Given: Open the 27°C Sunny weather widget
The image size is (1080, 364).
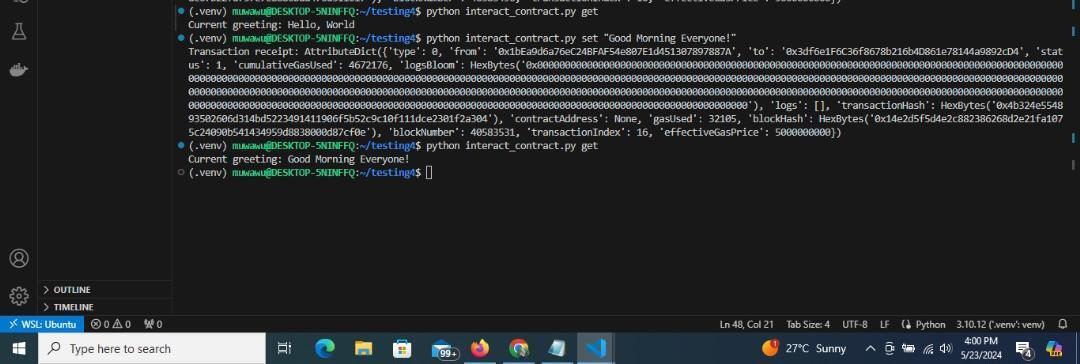Looking at the screenshot, I should click(804, 348).
